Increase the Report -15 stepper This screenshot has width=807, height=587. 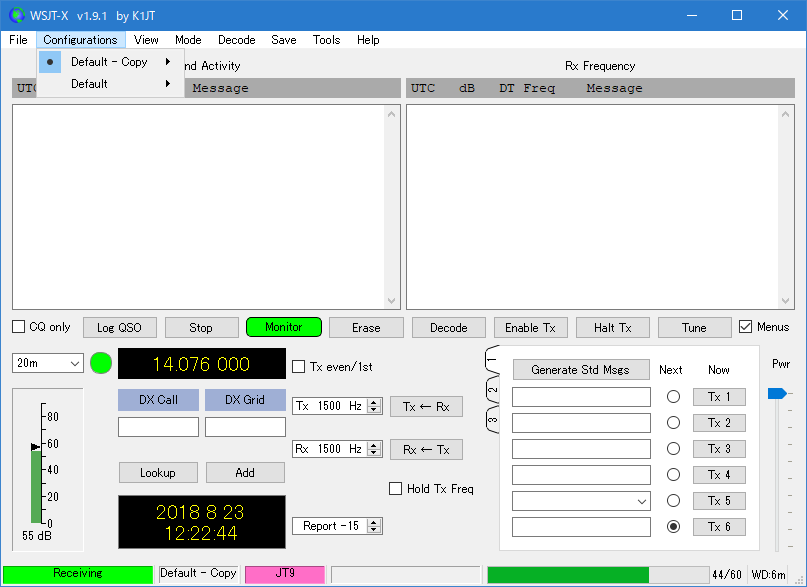click(374, 522)
